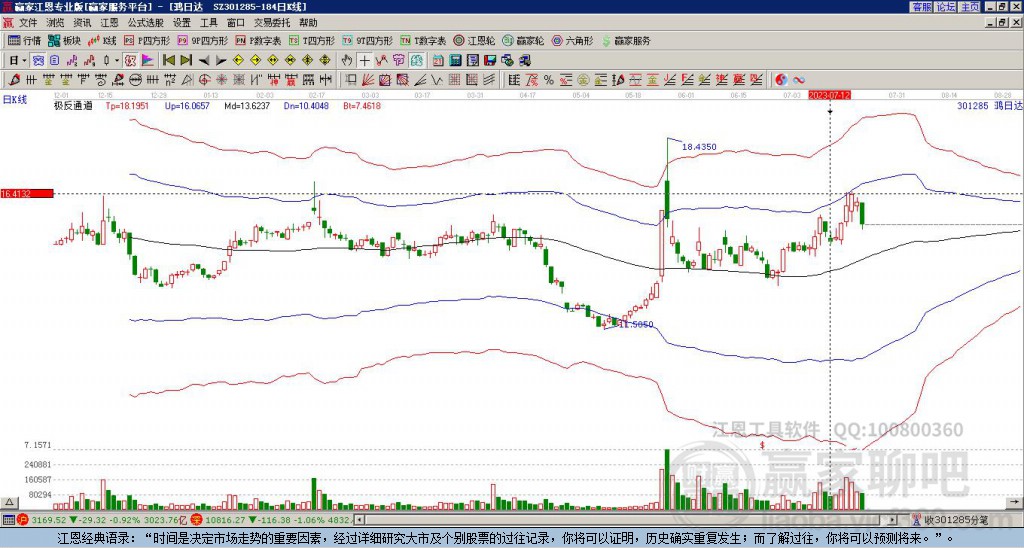Click the up triangle button beside volume
The width and height of the screenshot is (1024, 548).
9,502
